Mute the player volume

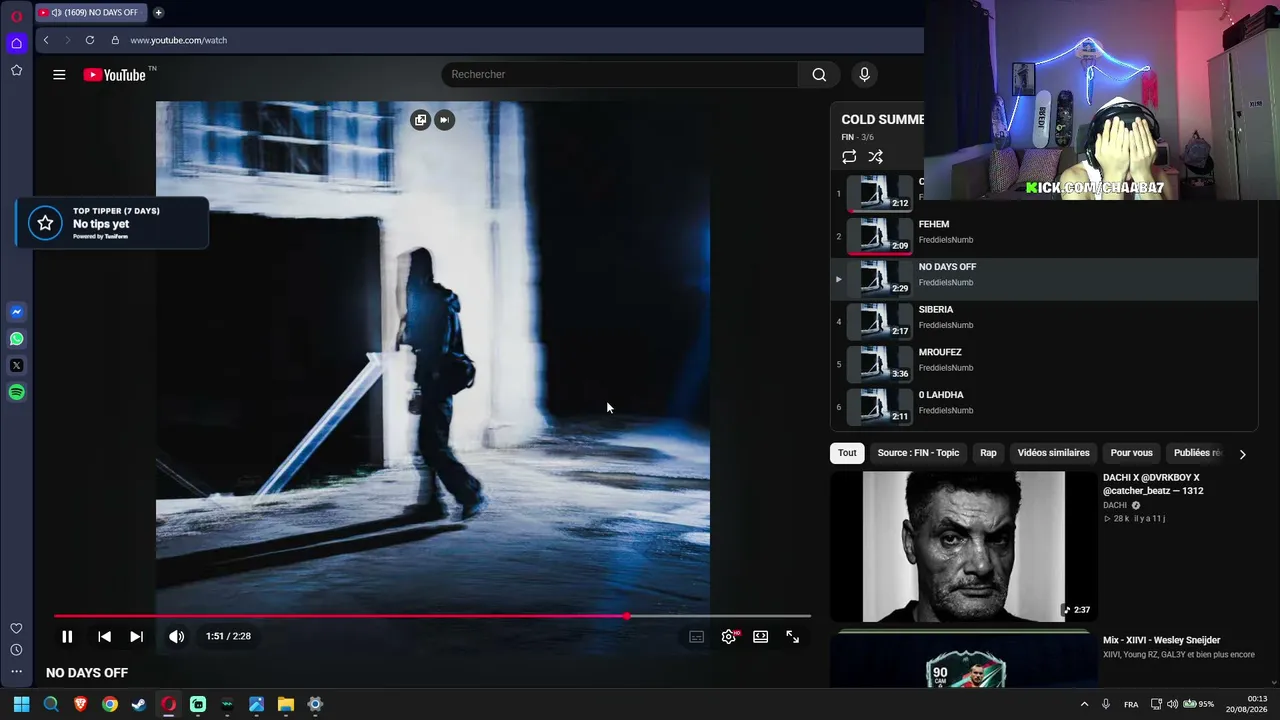point(176,636)
